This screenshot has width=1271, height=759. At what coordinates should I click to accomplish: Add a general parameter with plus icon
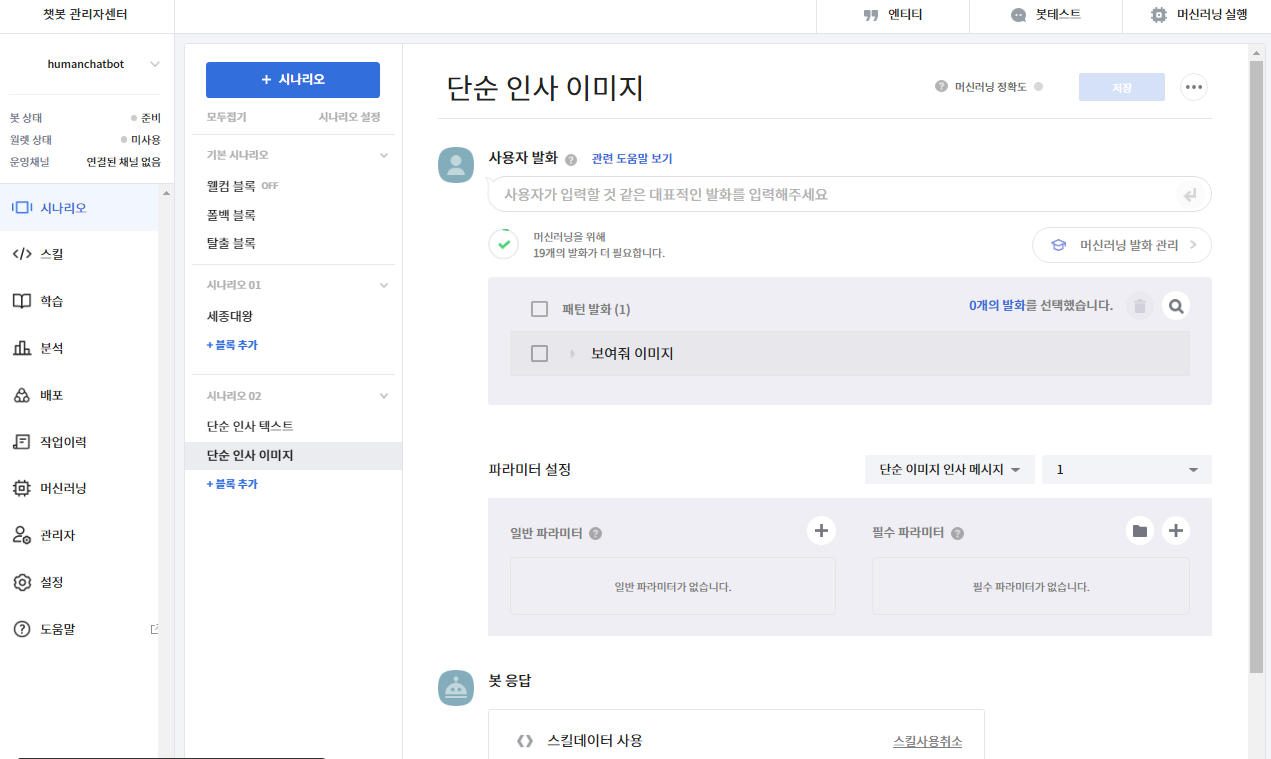[821, 531]
